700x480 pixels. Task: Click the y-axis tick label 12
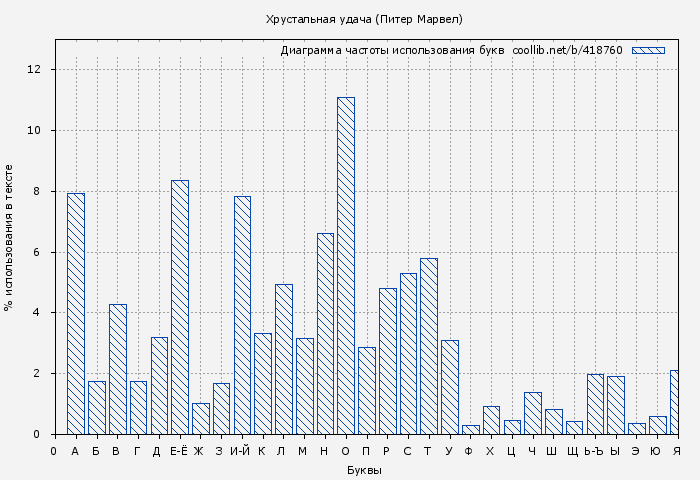coord(34,70)
